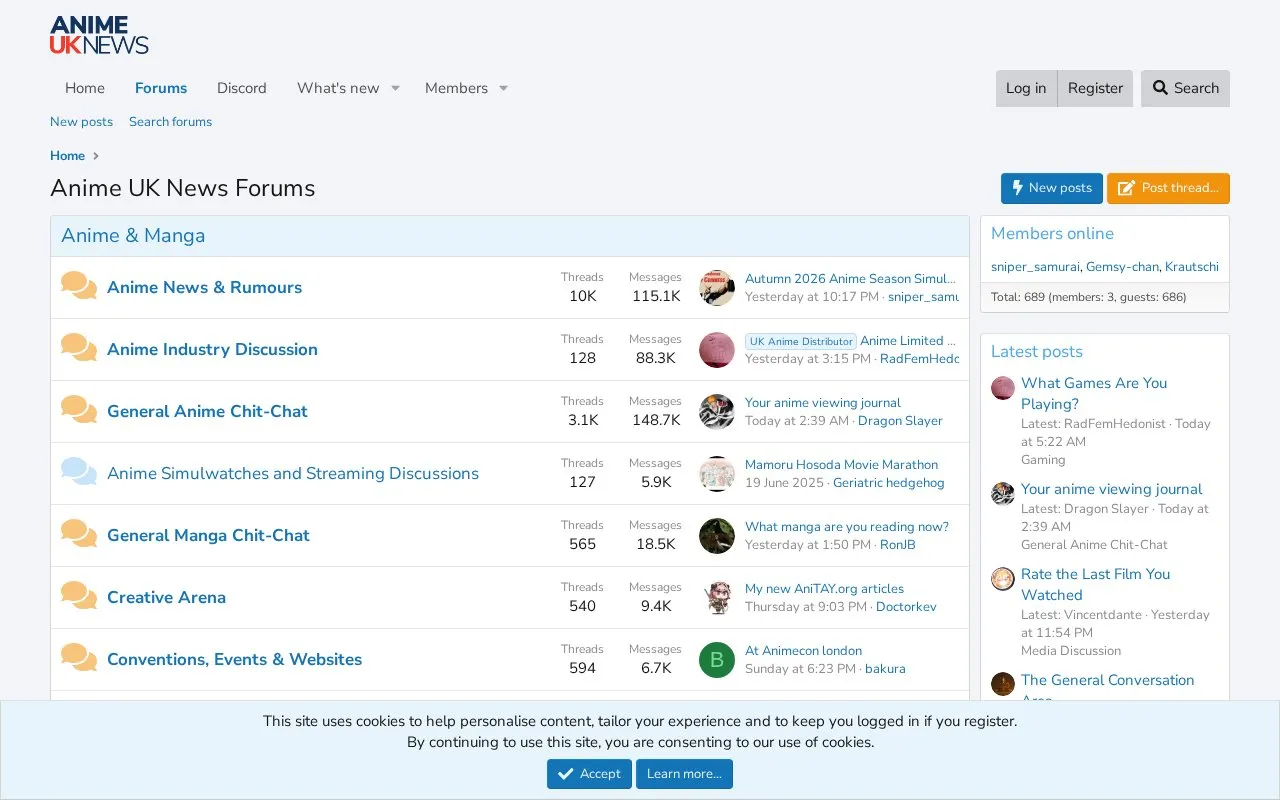
Task: Open the UK Anime Distributor thread prefix tag
Action: coord(800,341)
